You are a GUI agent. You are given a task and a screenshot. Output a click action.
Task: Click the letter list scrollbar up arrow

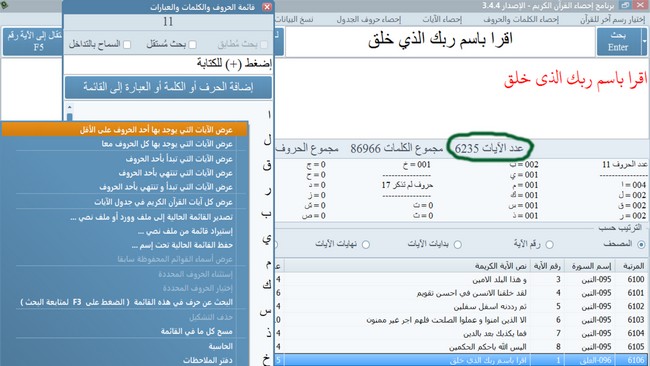point(69,107)
